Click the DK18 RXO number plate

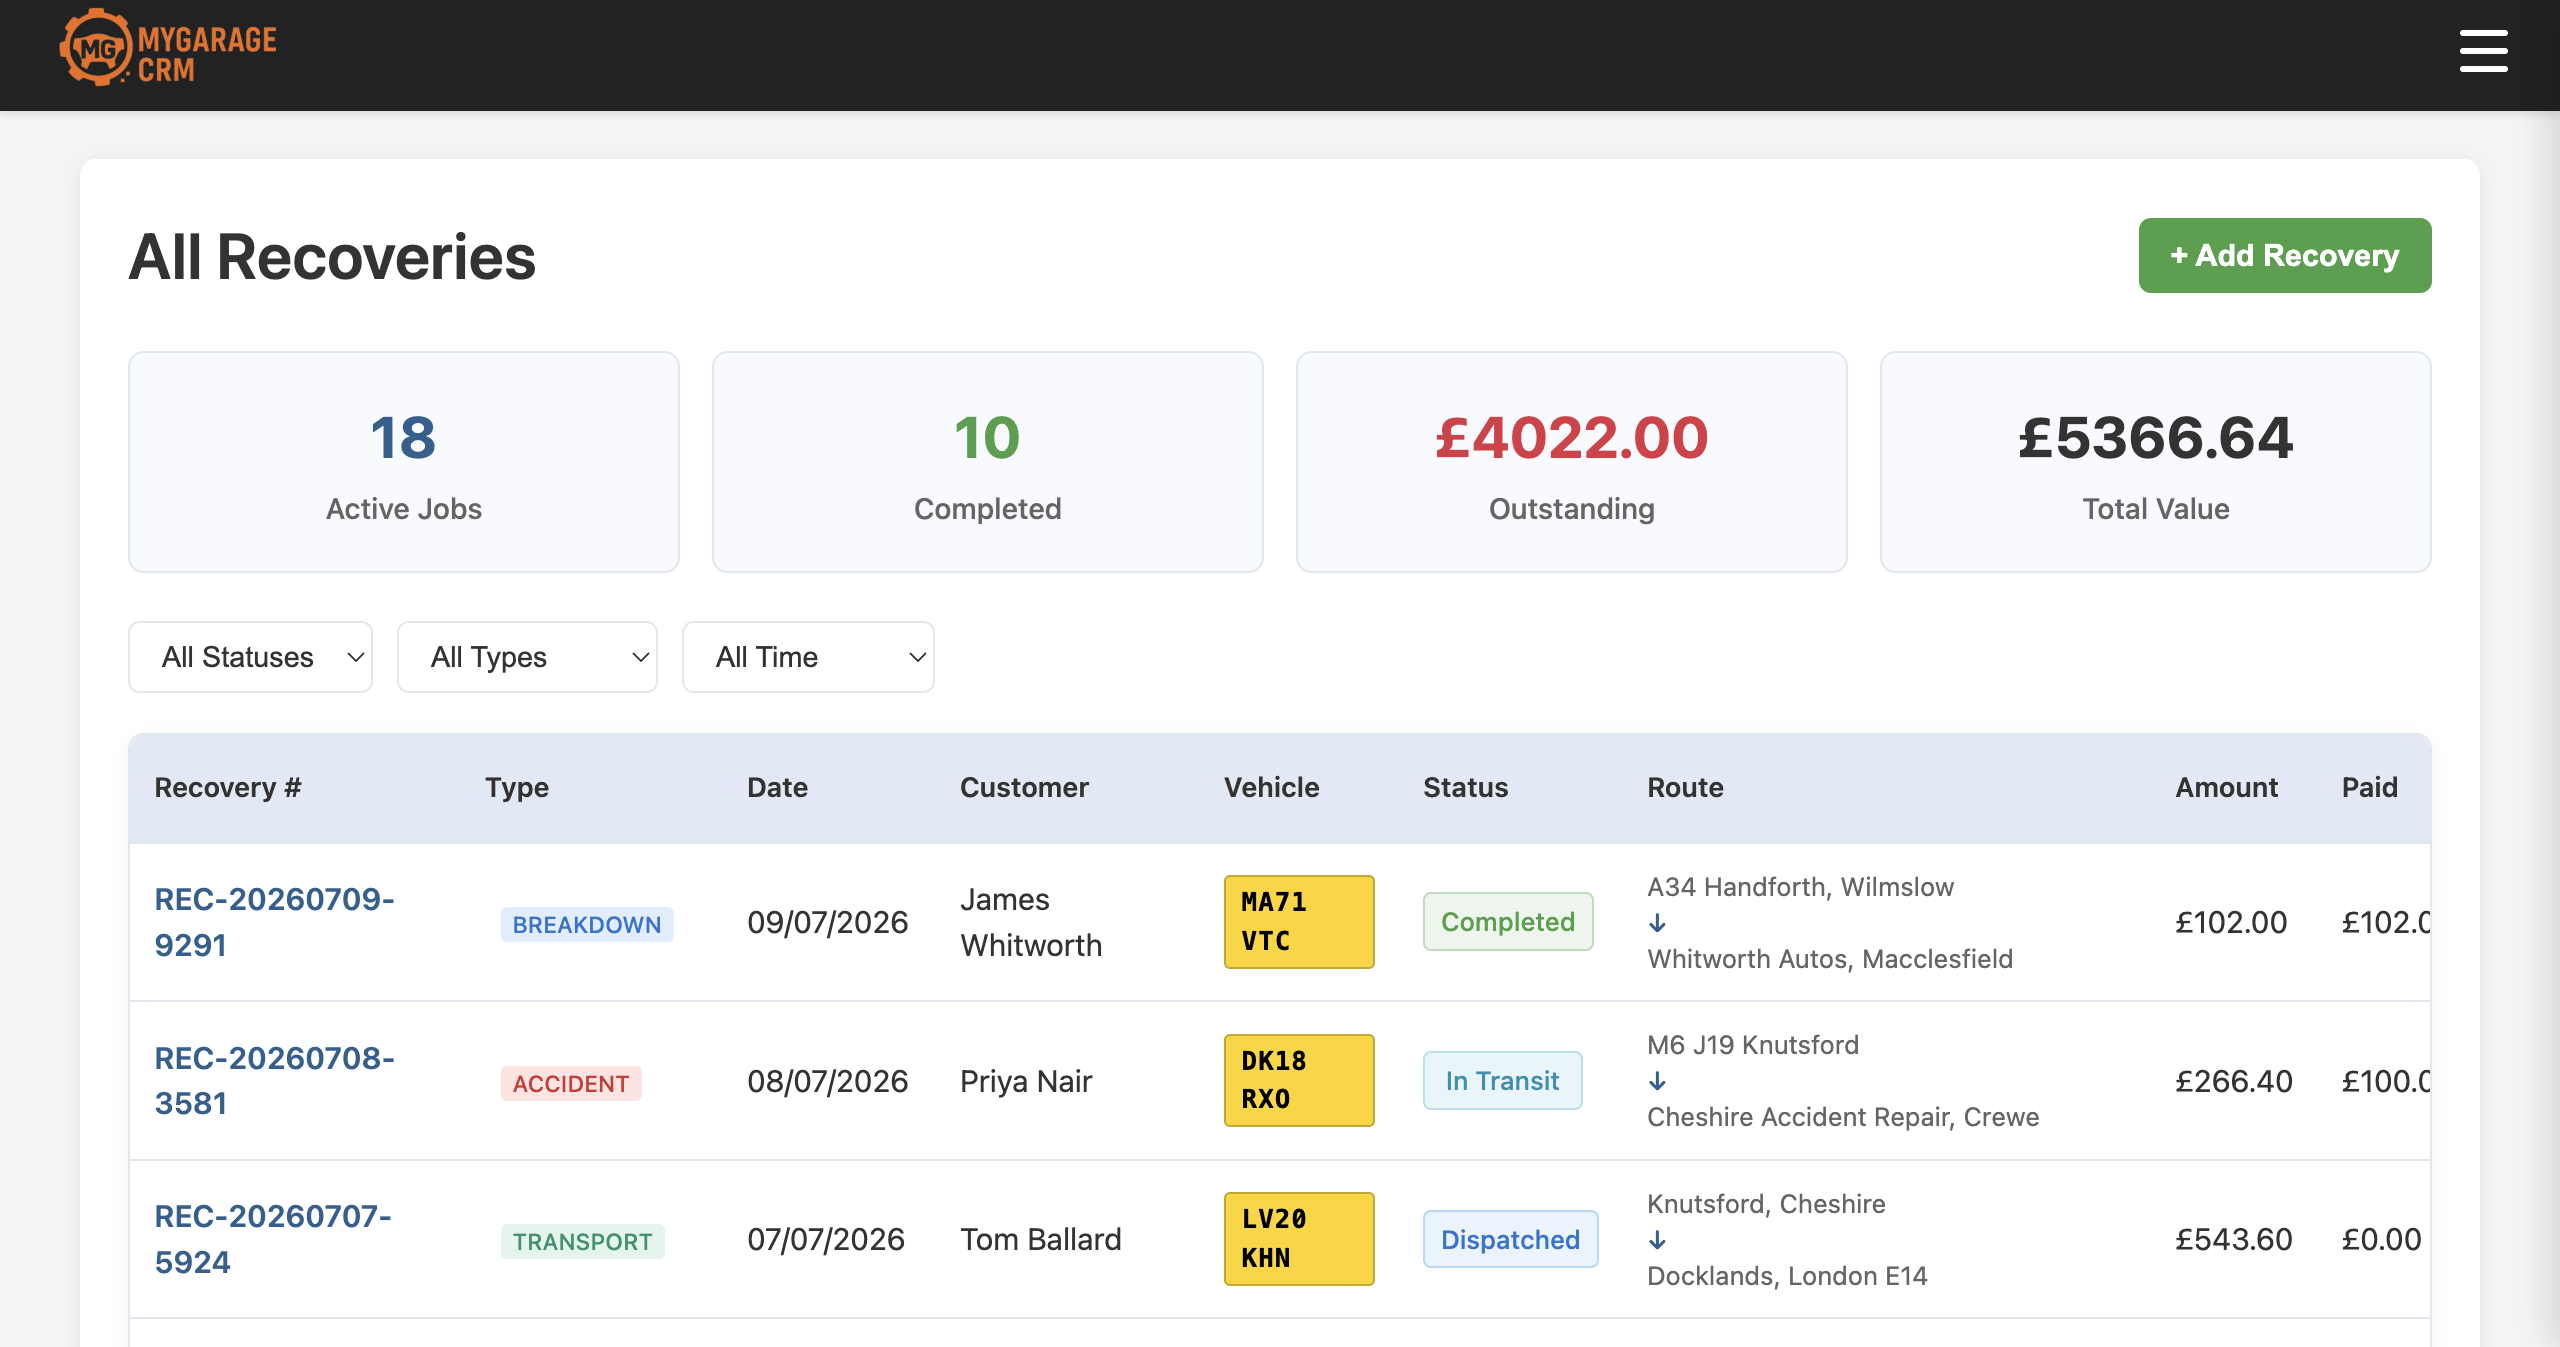1299,1080
